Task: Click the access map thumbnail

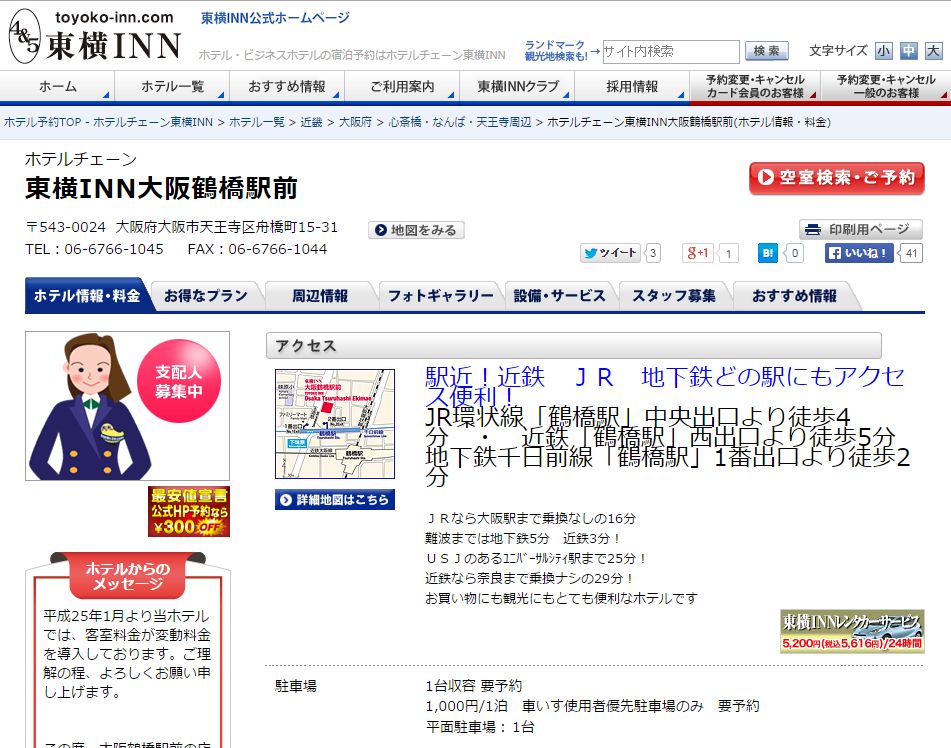Action: (335, 424)
